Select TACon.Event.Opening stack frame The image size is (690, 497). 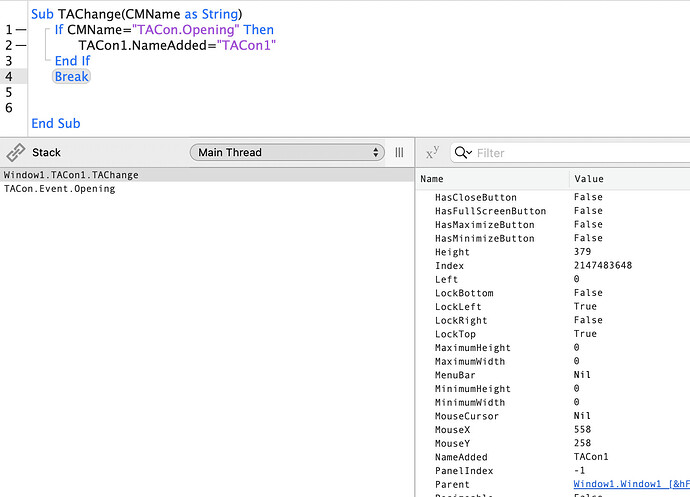click(x=207, y=188)
